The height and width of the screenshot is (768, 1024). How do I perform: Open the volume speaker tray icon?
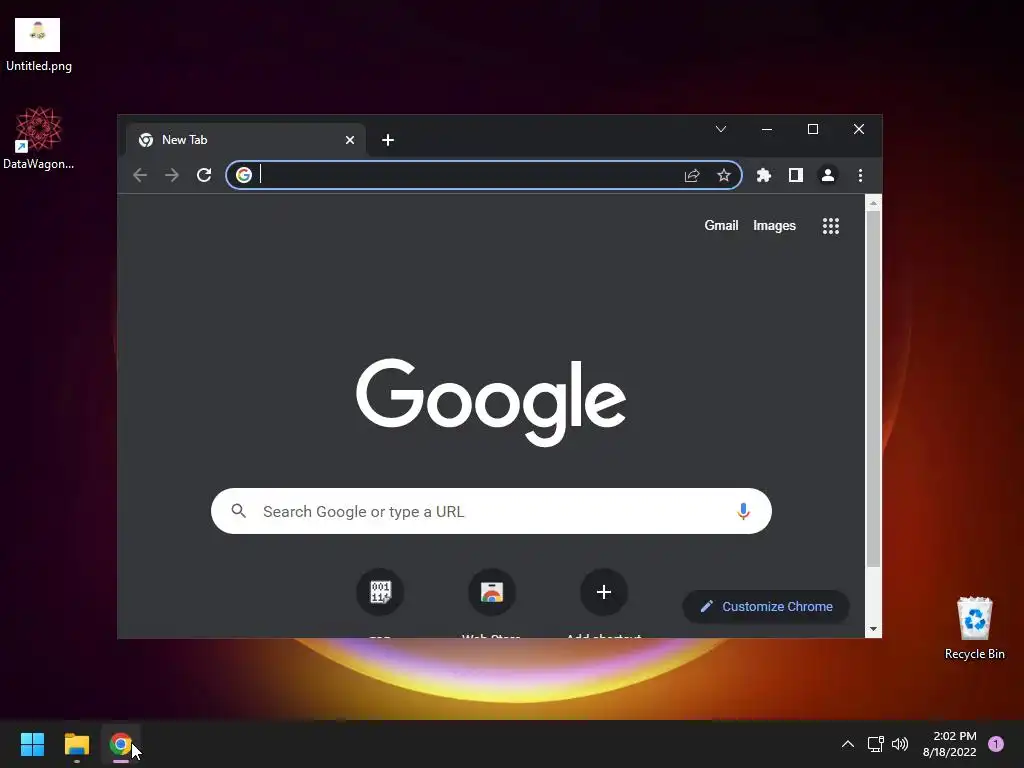900,744
